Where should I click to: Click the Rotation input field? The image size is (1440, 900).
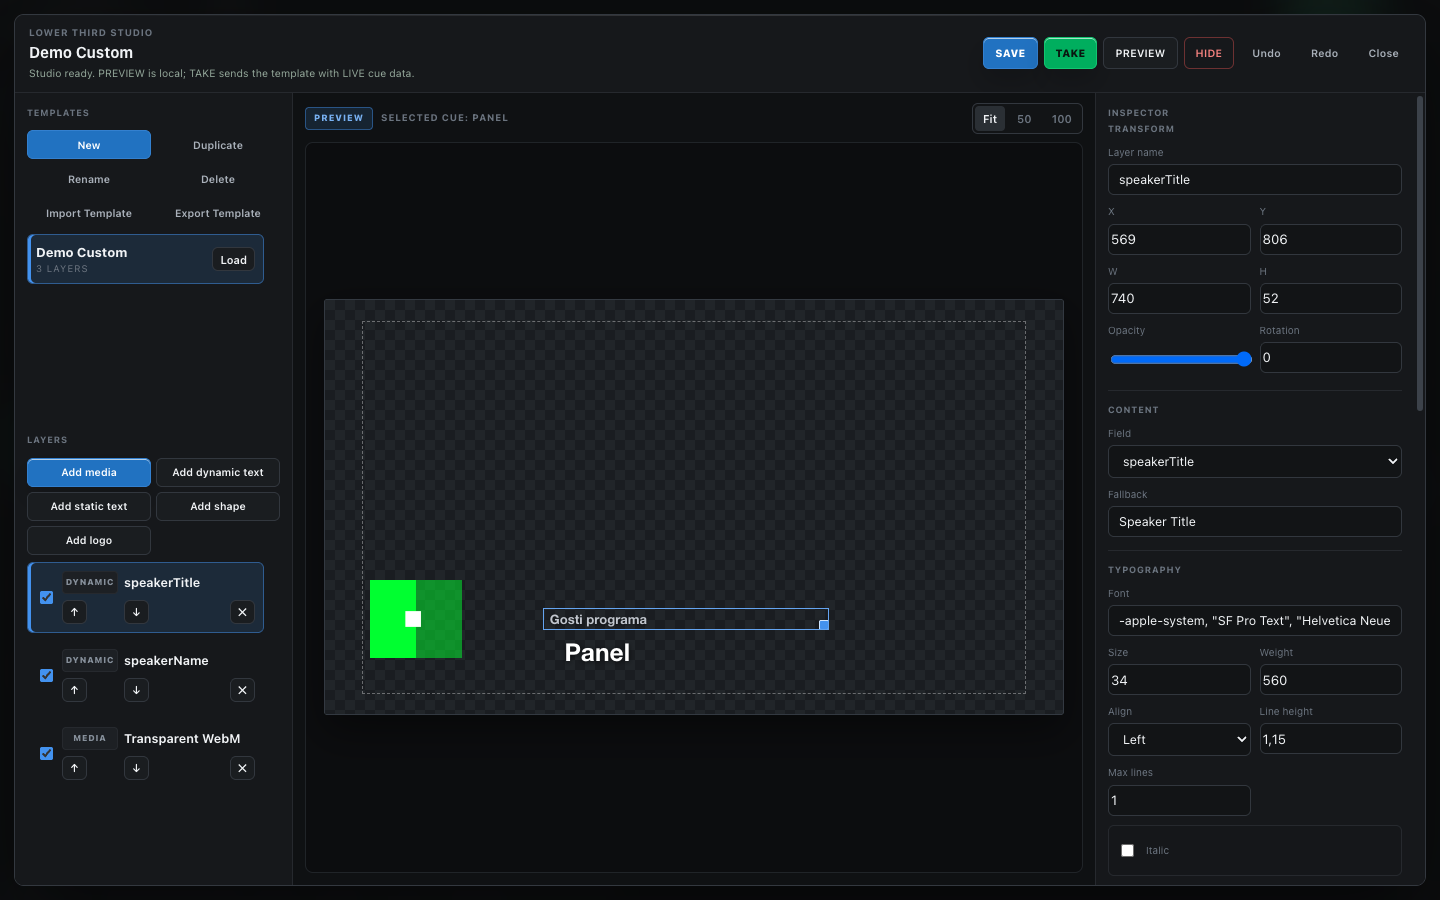[1330, 357]
